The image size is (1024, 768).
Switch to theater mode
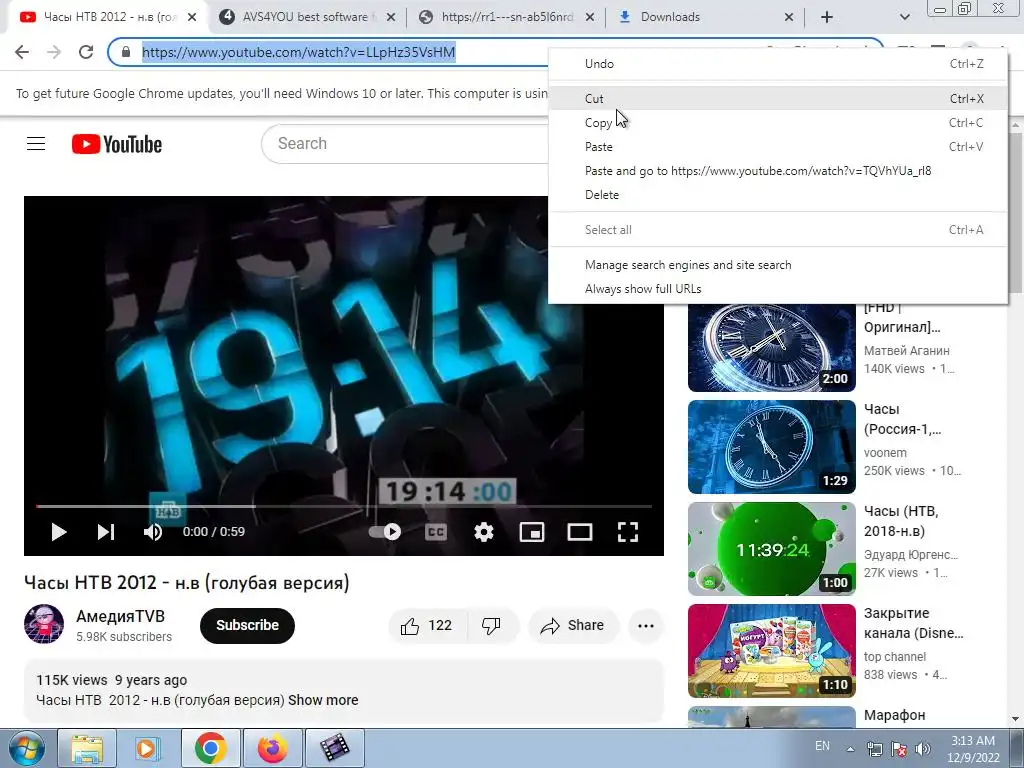pyautogui.click(x=579, y=532)
